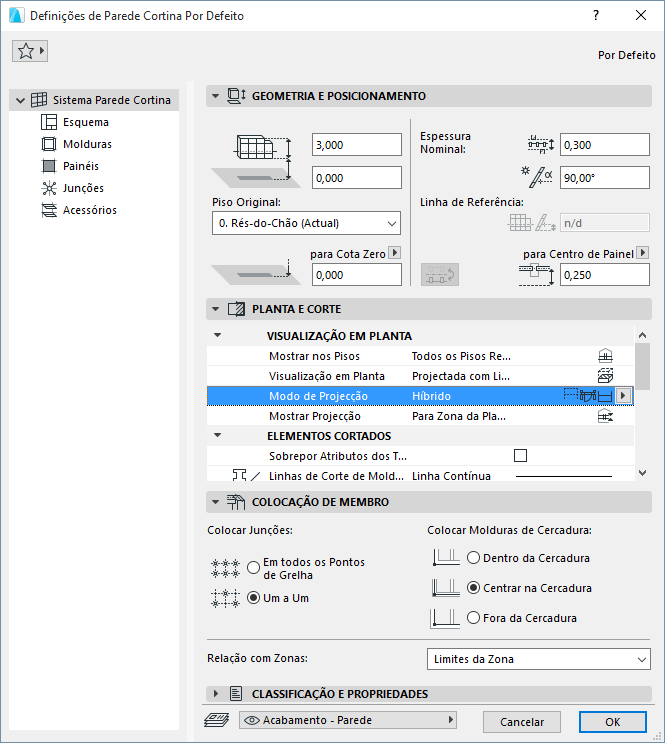Click the Mostrar nos Pisos story icon
Image resolution: width=665 pixels, height=743 pixels.
pyautogui.click(x=605, y=356)
